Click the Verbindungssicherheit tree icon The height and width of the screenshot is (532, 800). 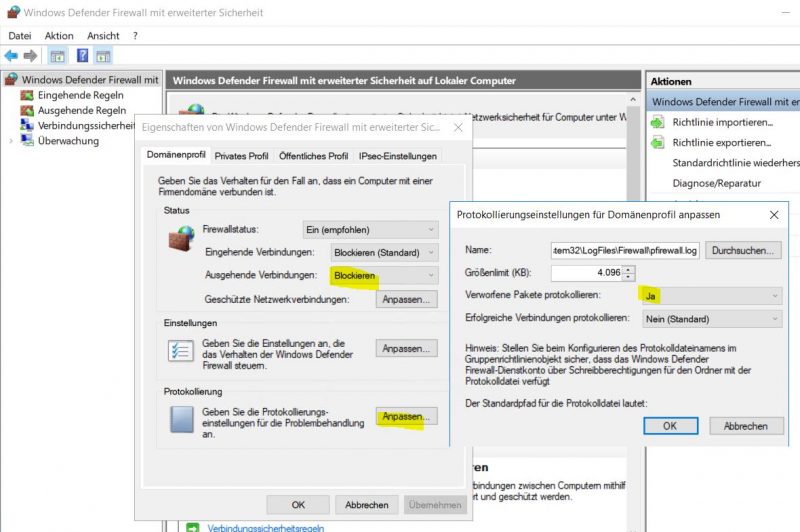27,125
